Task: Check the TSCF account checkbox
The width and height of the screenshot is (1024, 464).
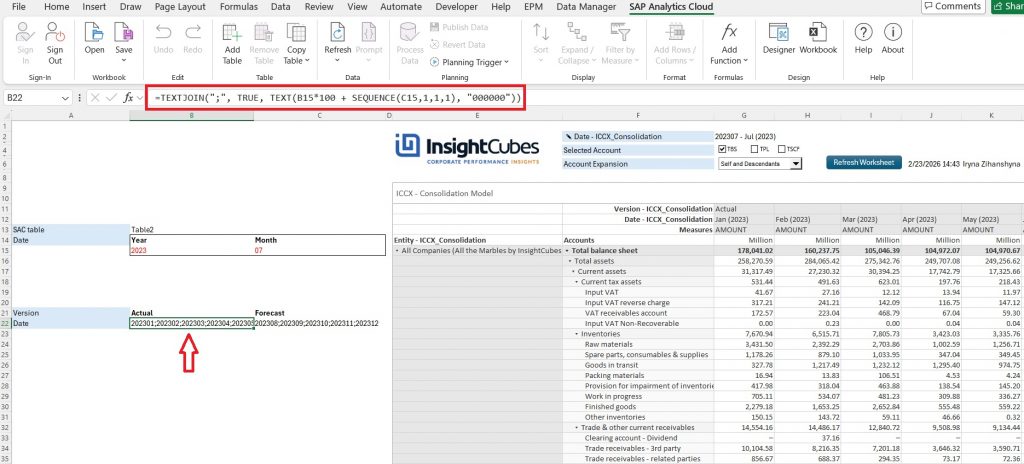Action: tap(782, 150)
